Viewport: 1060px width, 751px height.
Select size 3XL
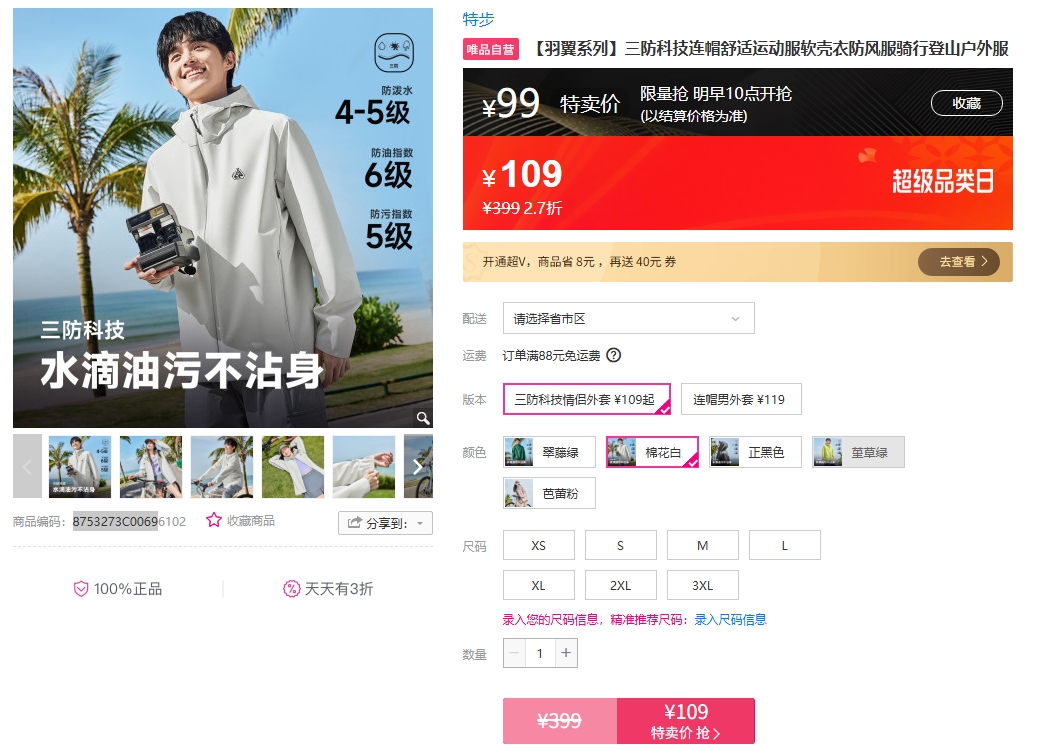point(702,585)
